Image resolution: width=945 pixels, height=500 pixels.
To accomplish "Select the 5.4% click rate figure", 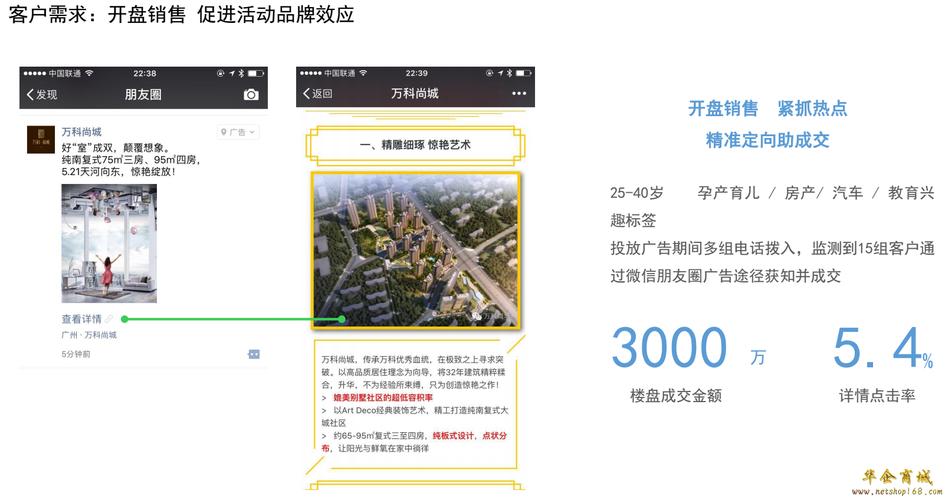I will pos(884,348).
